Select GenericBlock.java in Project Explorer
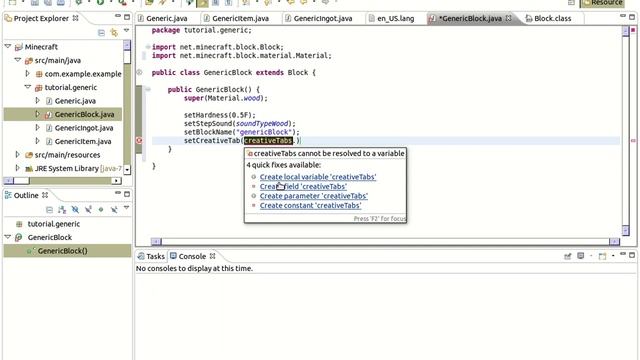This screenshot has width=640, height=360. click(x=62, y=114)
